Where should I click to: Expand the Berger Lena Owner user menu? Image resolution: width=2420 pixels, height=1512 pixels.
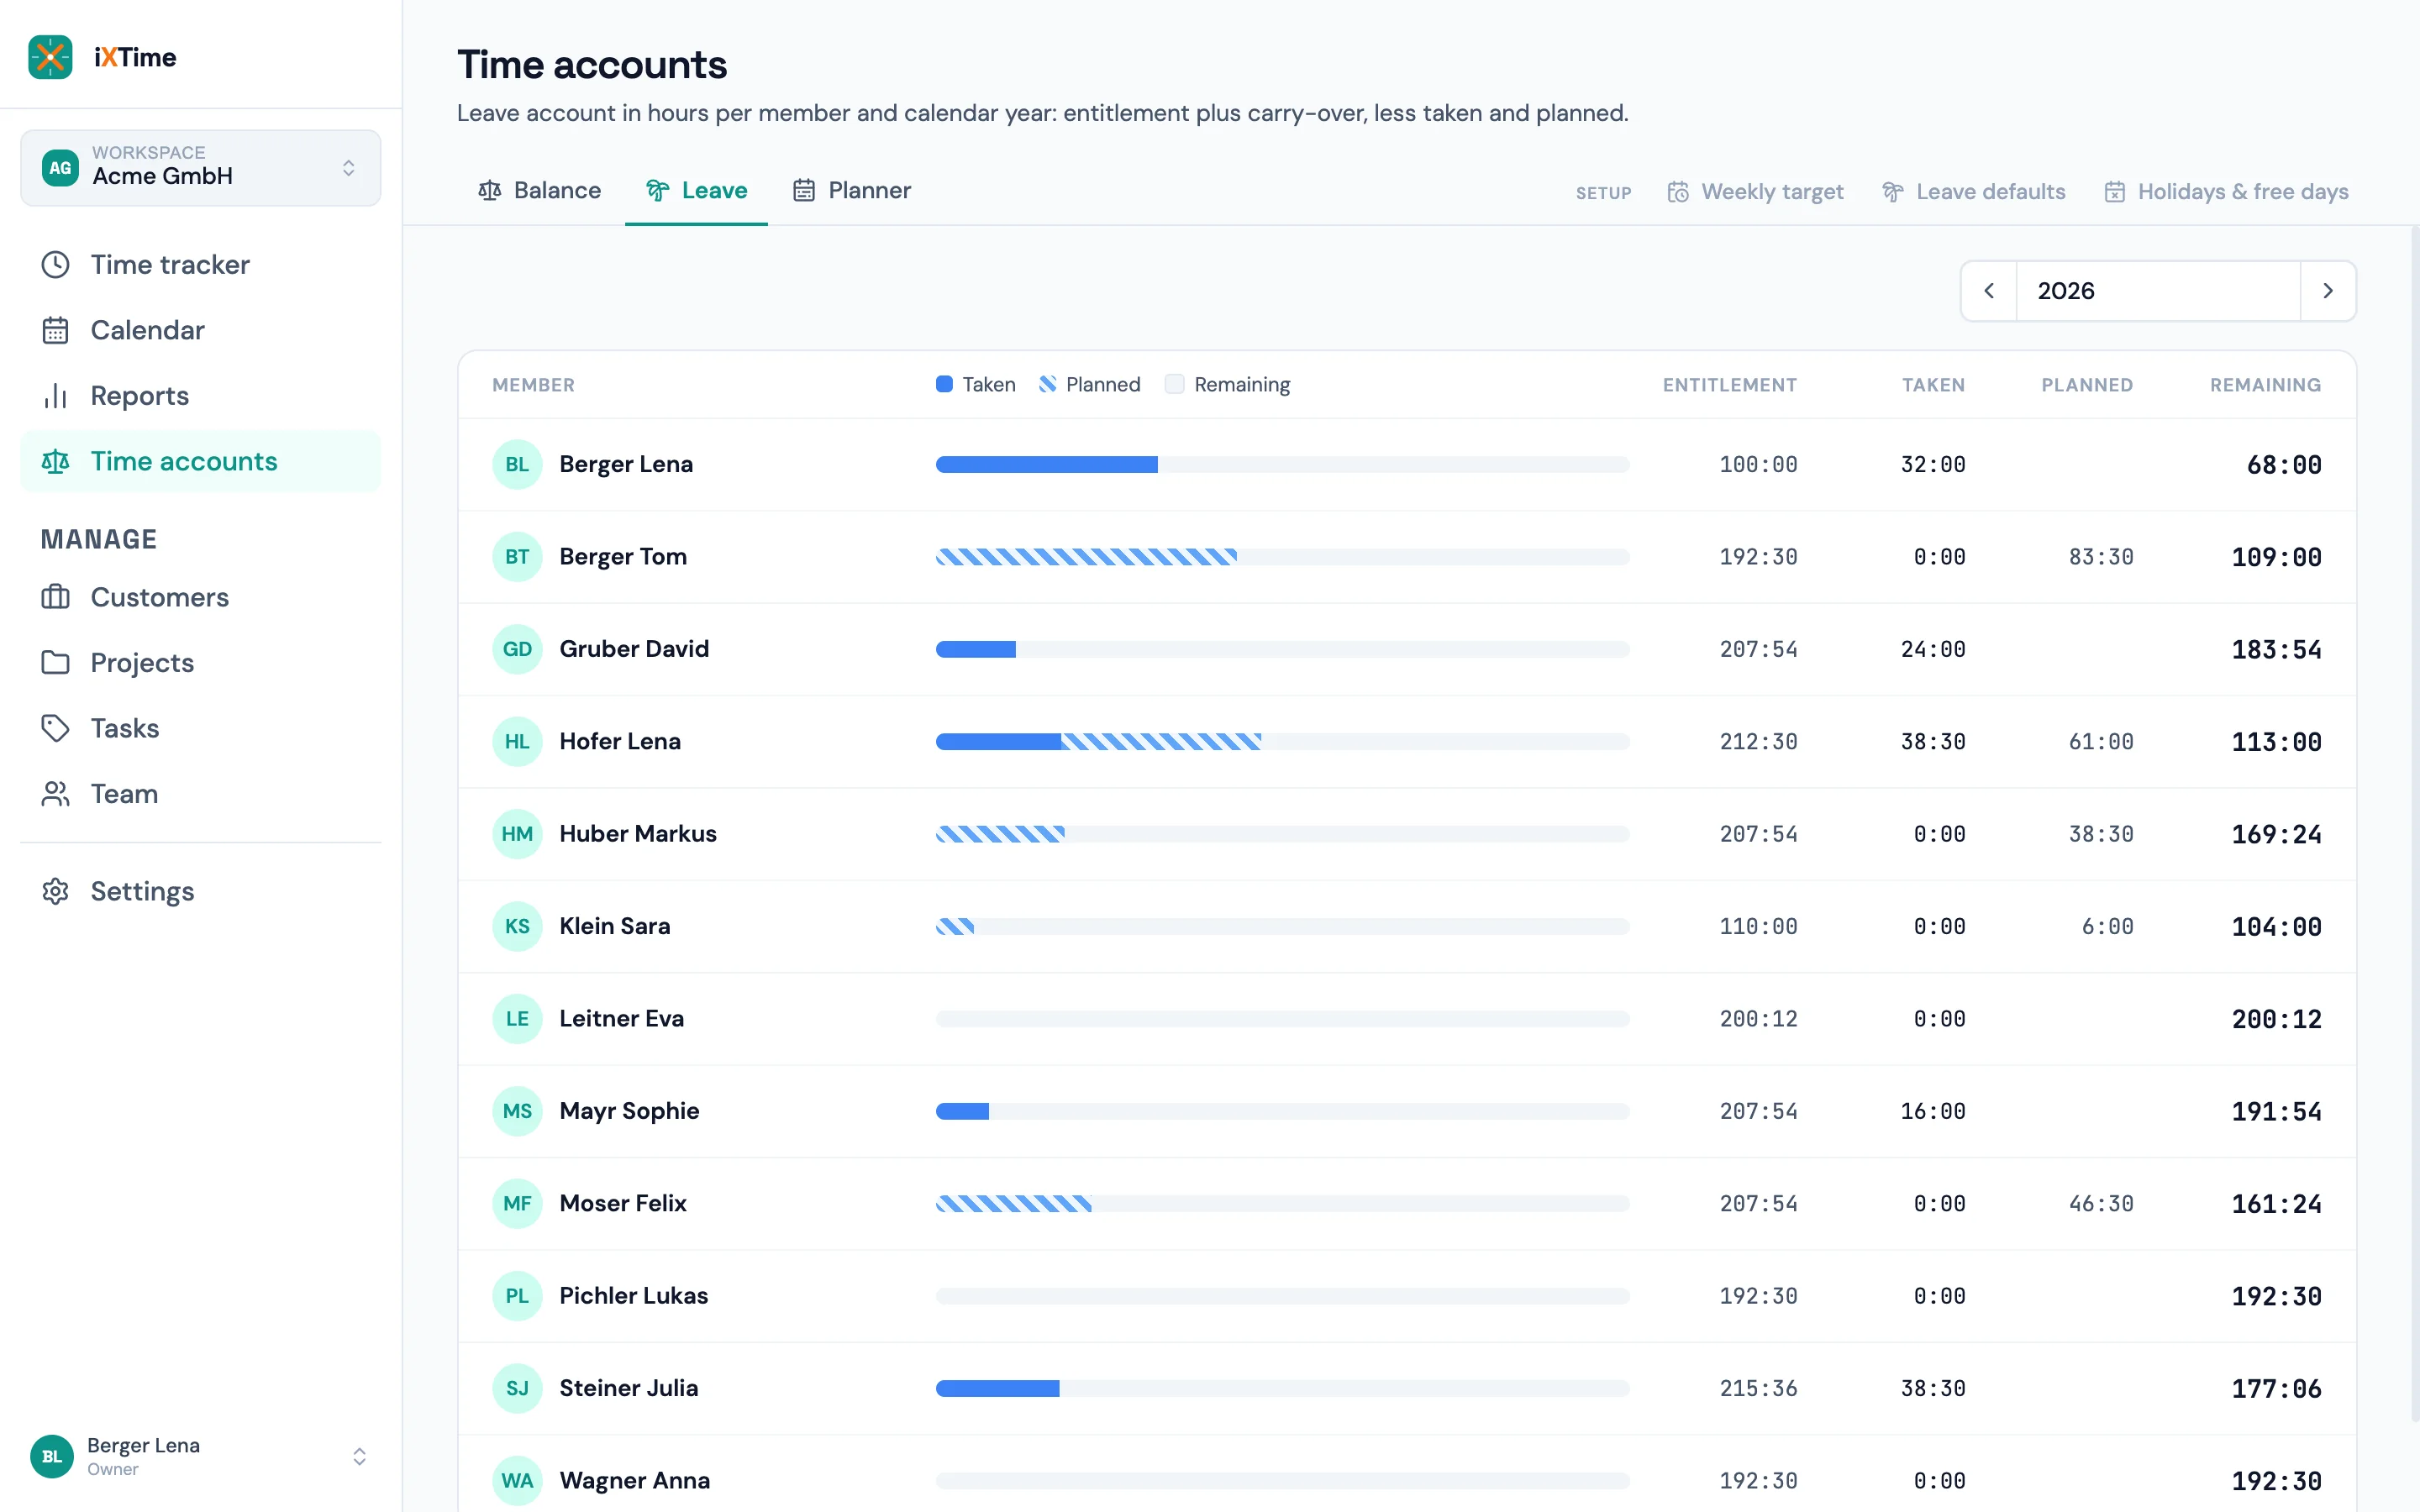(x=200, y=1456)
